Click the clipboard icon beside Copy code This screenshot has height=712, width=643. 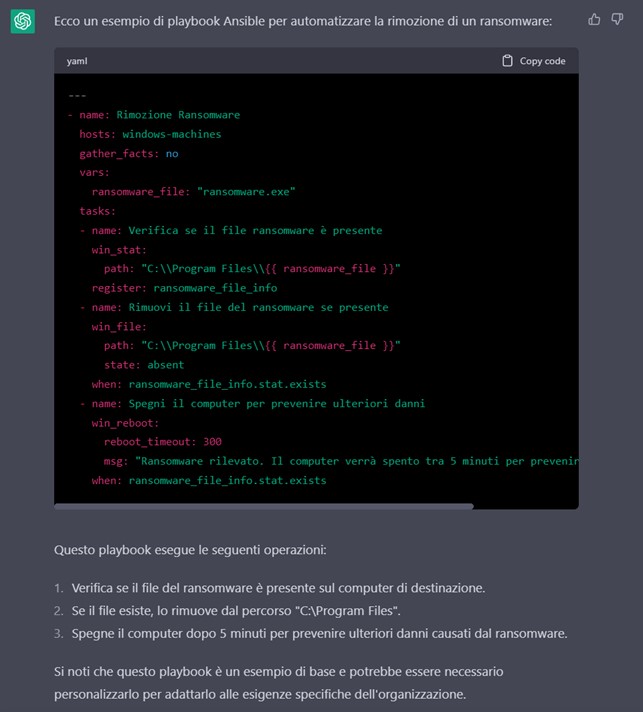[507, 61]
